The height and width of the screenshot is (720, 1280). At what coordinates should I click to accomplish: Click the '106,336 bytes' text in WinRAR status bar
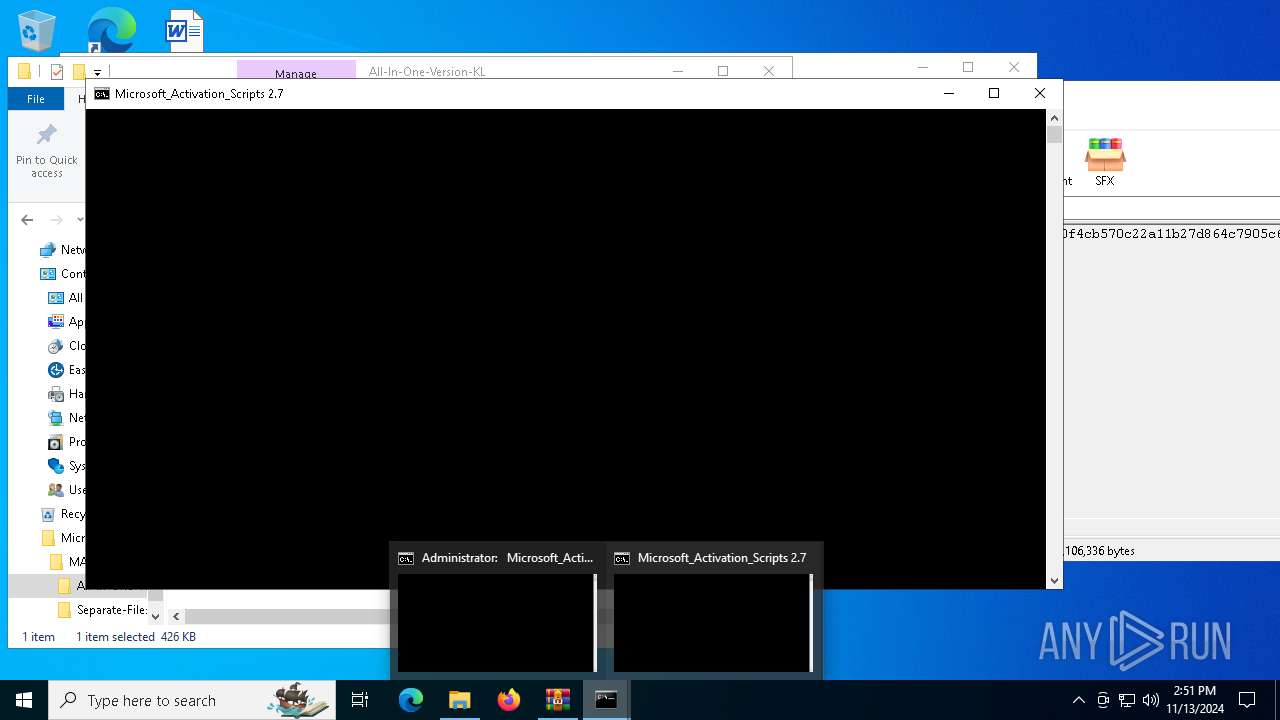[1100, 551]
